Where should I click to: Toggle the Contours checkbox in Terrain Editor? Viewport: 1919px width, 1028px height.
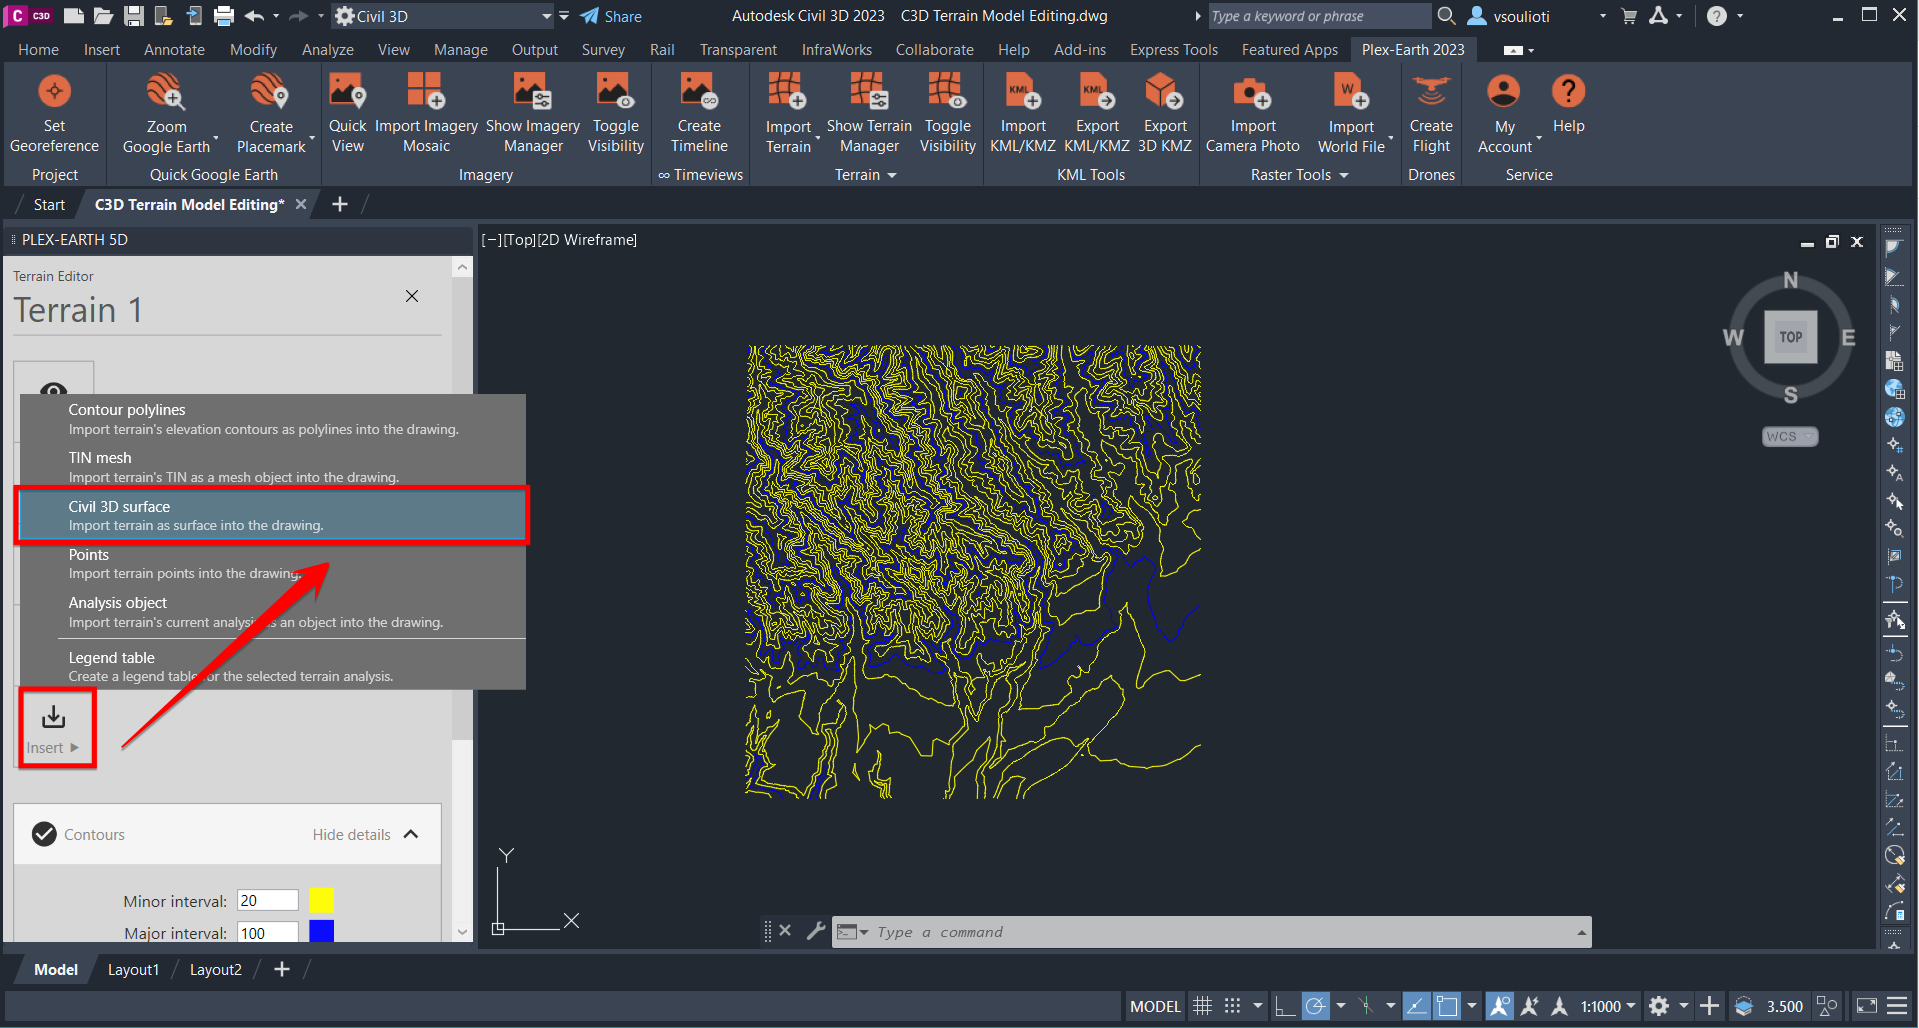(44, 833)
